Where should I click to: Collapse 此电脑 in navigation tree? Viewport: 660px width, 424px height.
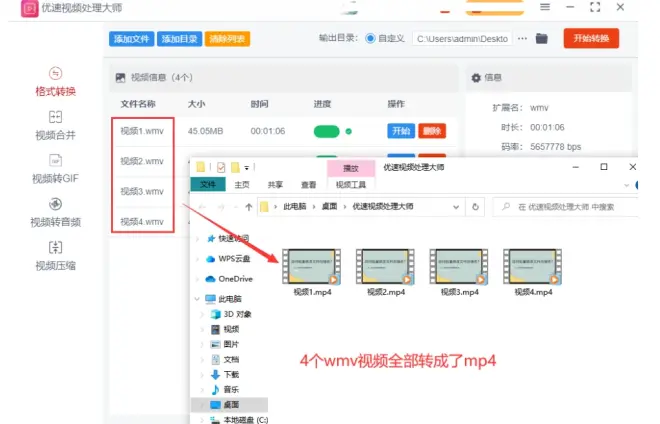(x=197, y=299)
